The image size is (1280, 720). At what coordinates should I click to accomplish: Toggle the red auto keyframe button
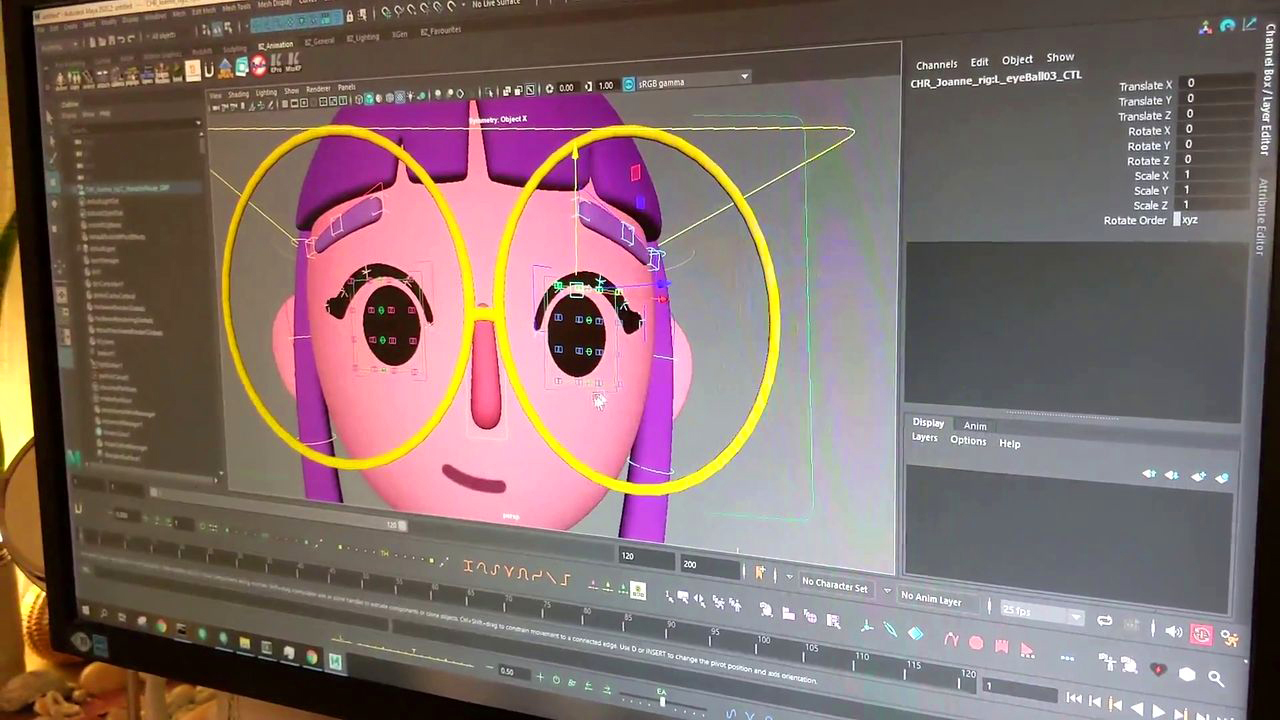(1202, 635)
